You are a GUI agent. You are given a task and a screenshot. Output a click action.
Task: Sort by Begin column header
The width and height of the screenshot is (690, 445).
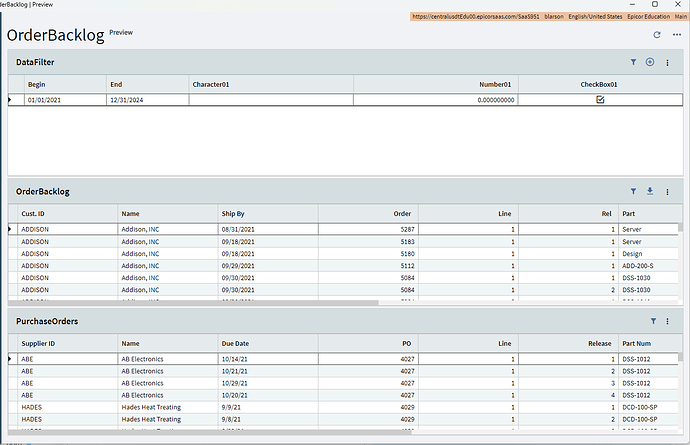(x=65, y=85)
